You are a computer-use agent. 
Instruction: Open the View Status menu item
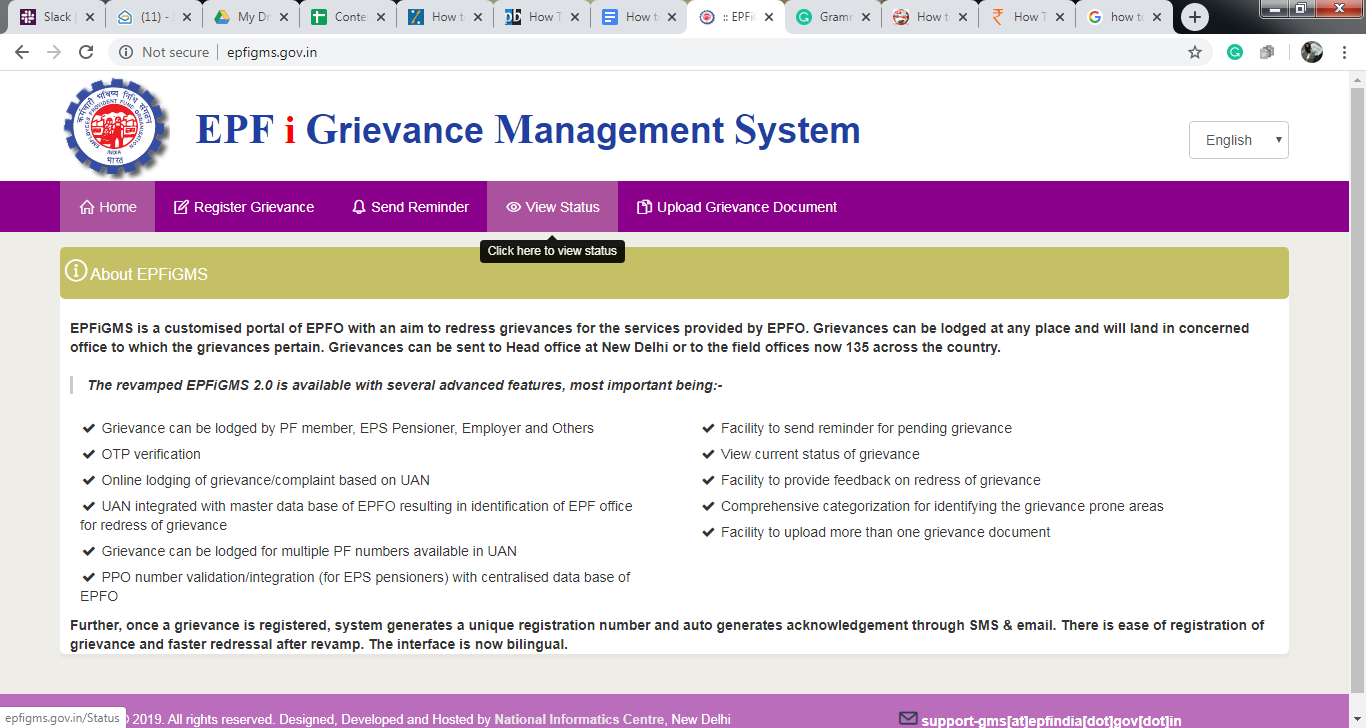pyautogui.click(x=552, y=207)
